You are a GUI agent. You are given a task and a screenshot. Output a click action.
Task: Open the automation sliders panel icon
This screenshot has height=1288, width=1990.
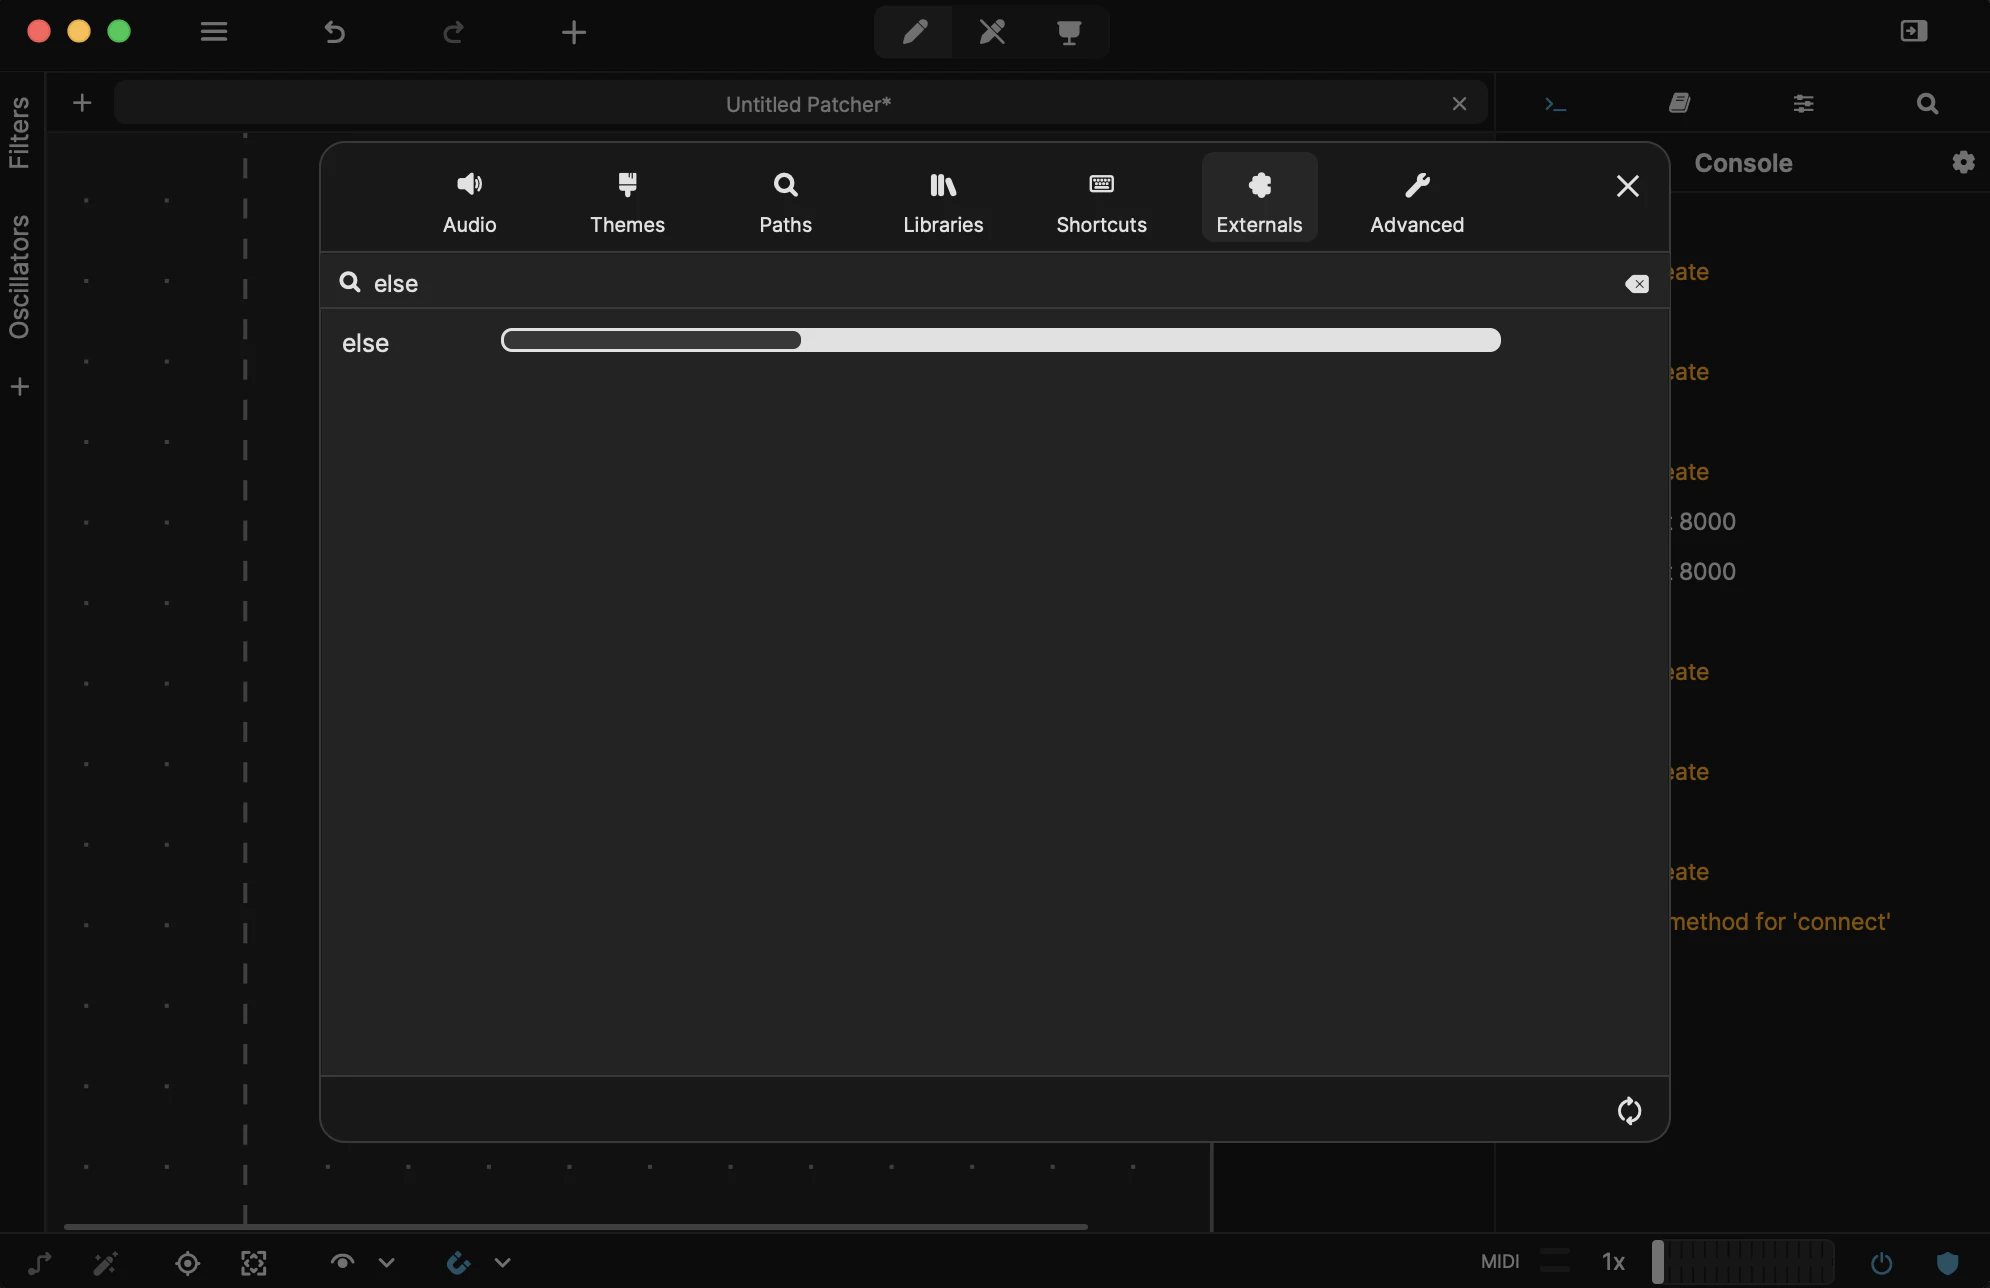[x=1803, y=103]
